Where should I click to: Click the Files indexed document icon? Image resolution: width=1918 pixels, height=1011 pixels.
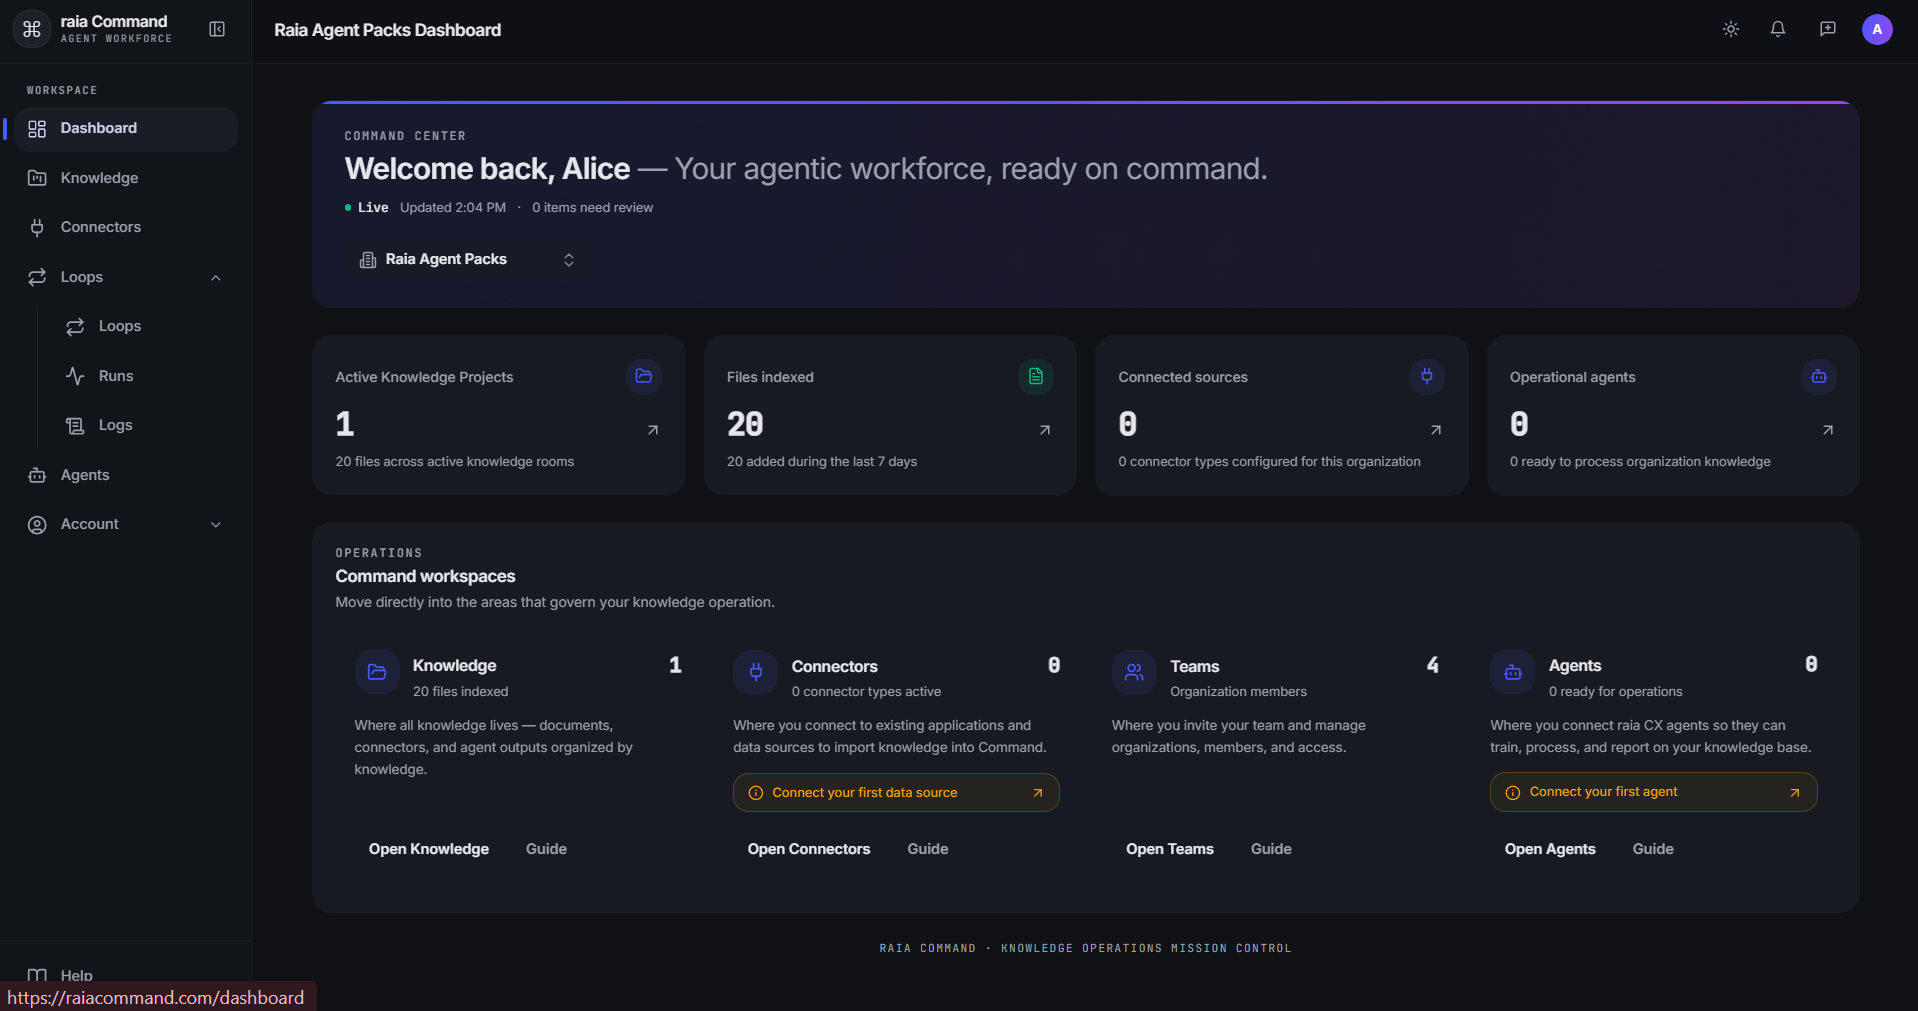tap(1036, 377)
